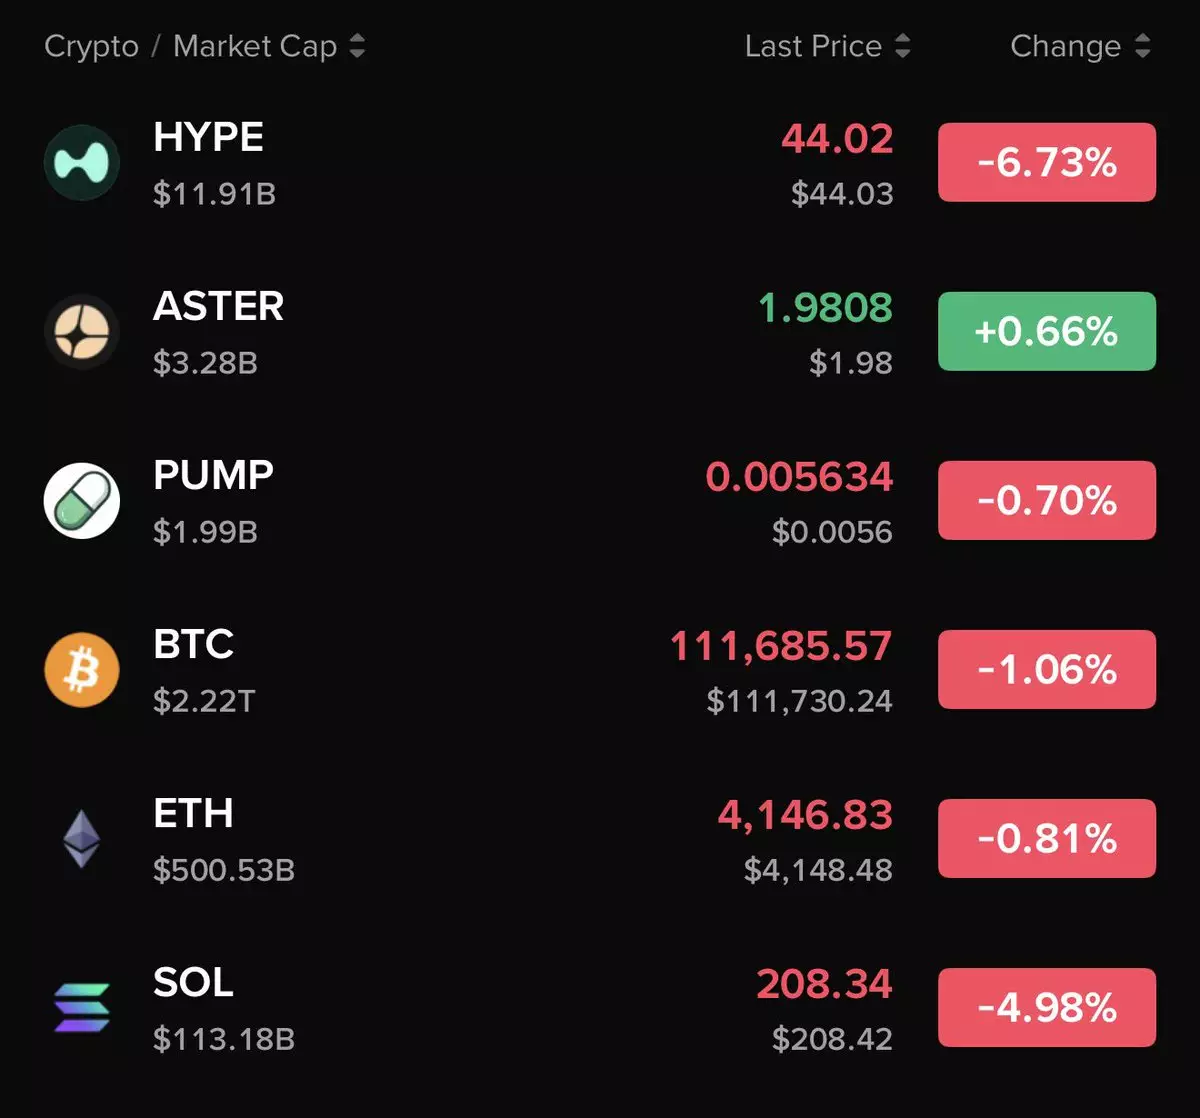
Task: Sort by Market Cap arrows
Action: [x=357, y=46]
